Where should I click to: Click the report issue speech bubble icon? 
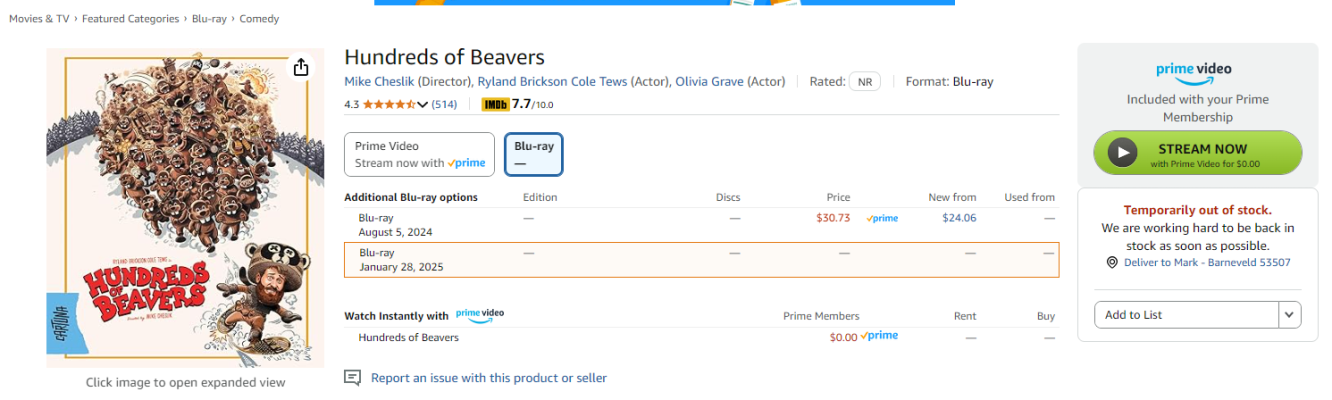click(352, 377)
